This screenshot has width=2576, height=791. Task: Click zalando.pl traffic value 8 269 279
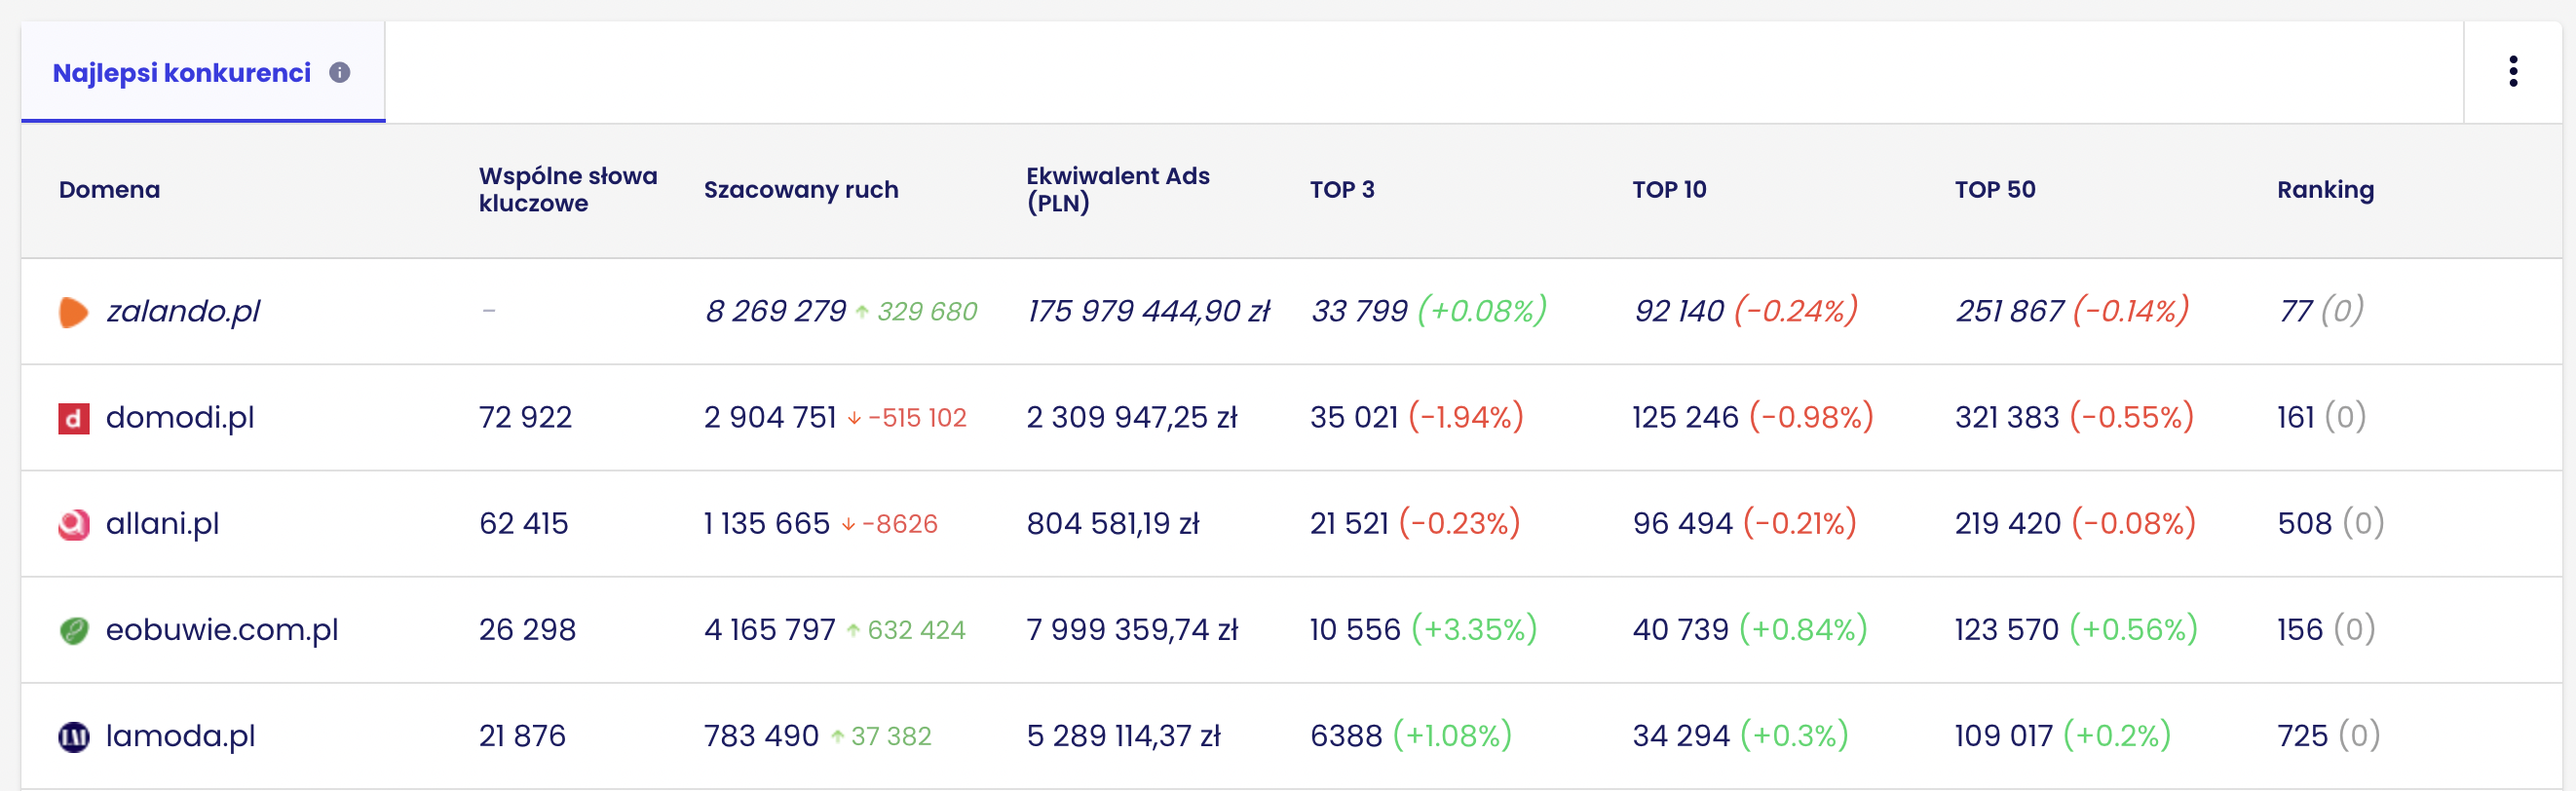click(776, 311)
